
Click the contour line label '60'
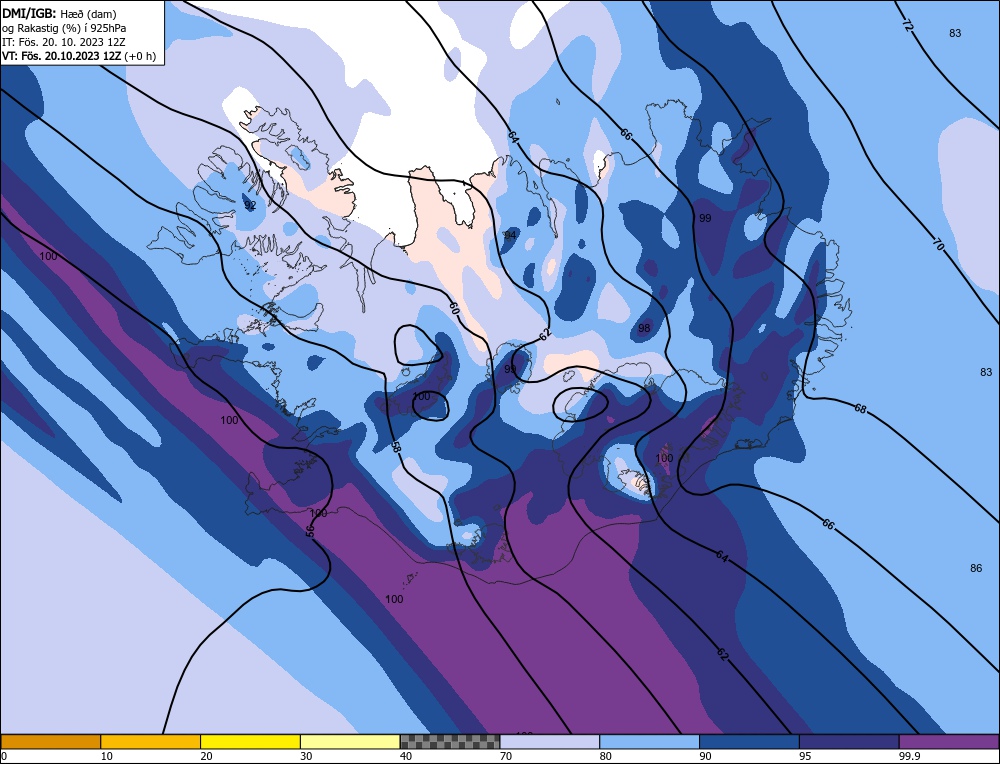tap(453, 309)
